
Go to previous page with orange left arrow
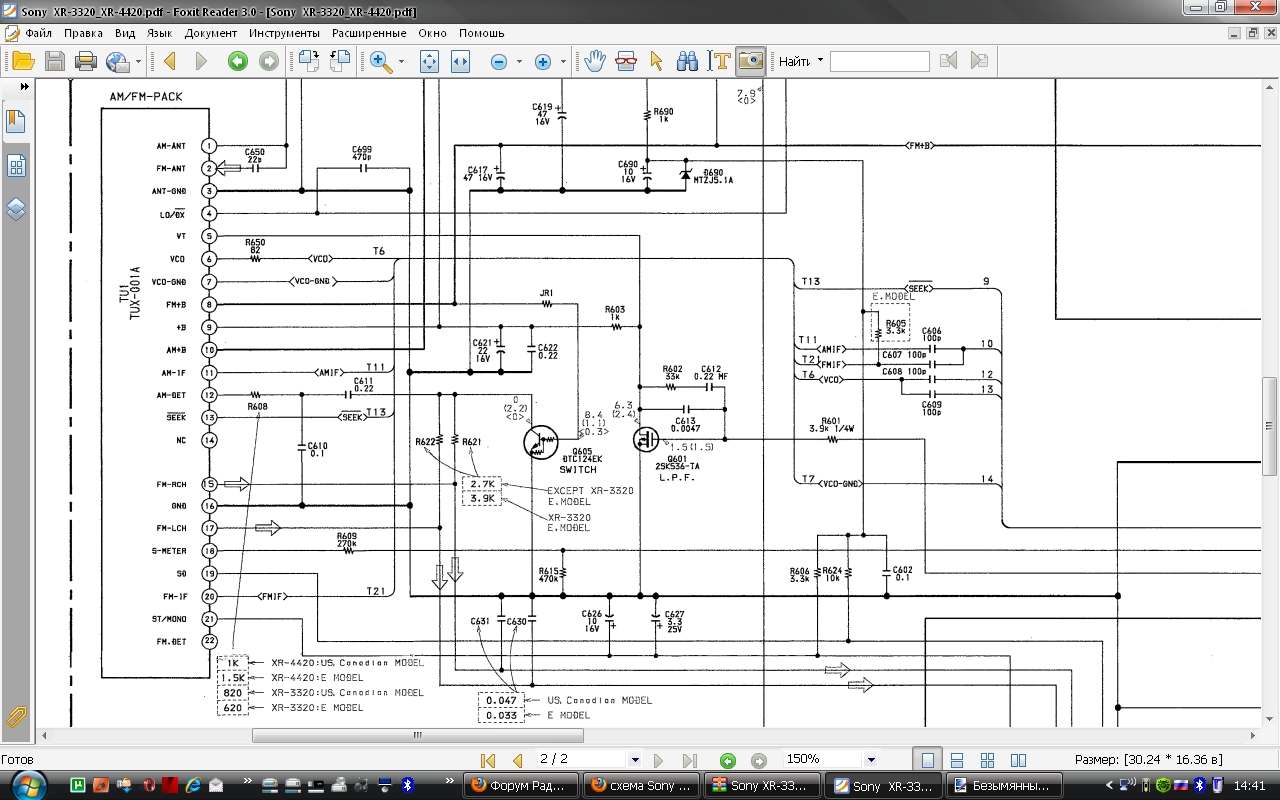point(169,61)
